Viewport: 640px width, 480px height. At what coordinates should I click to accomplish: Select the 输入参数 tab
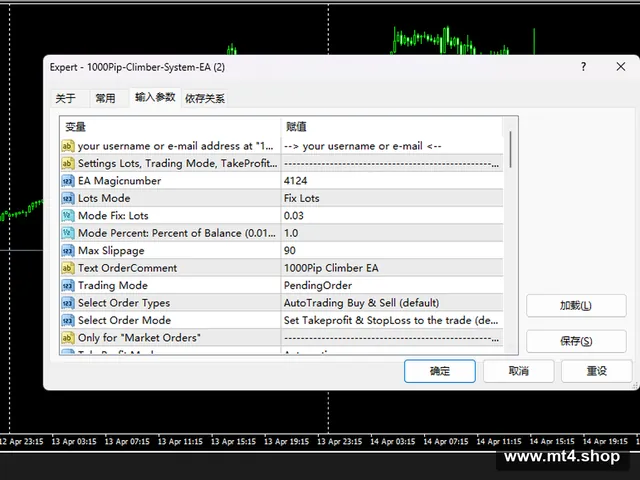[x=155, y=97]
